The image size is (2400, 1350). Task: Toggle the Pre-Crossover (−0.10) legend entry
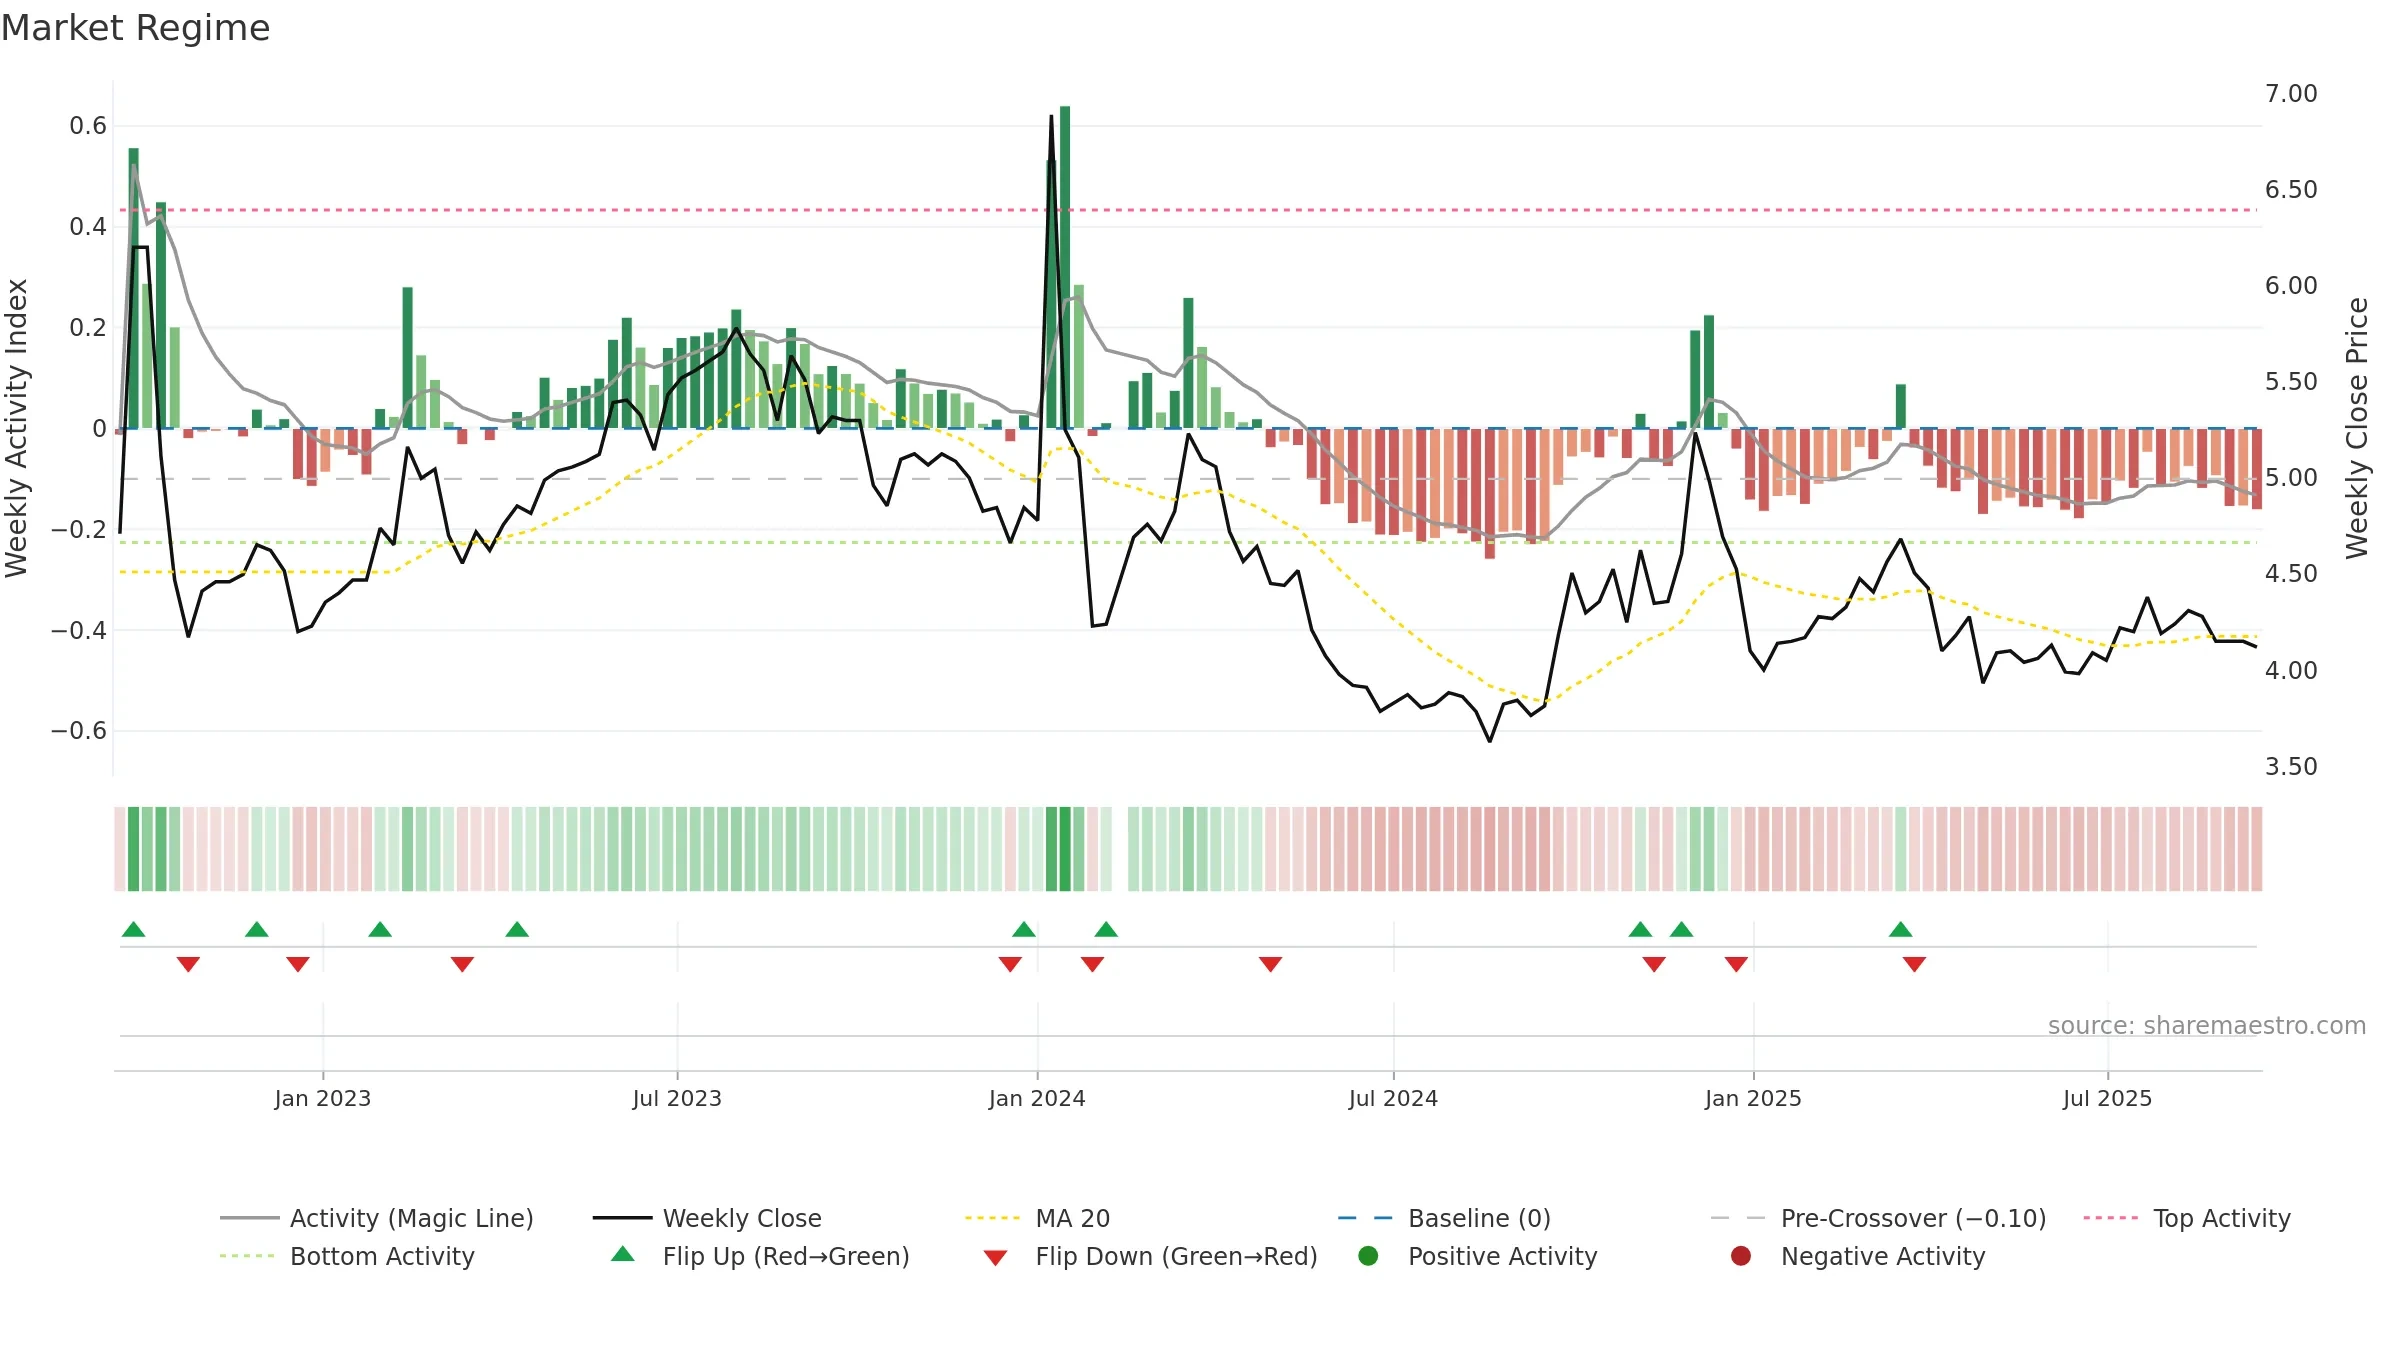click(x=1879, y=1218)
